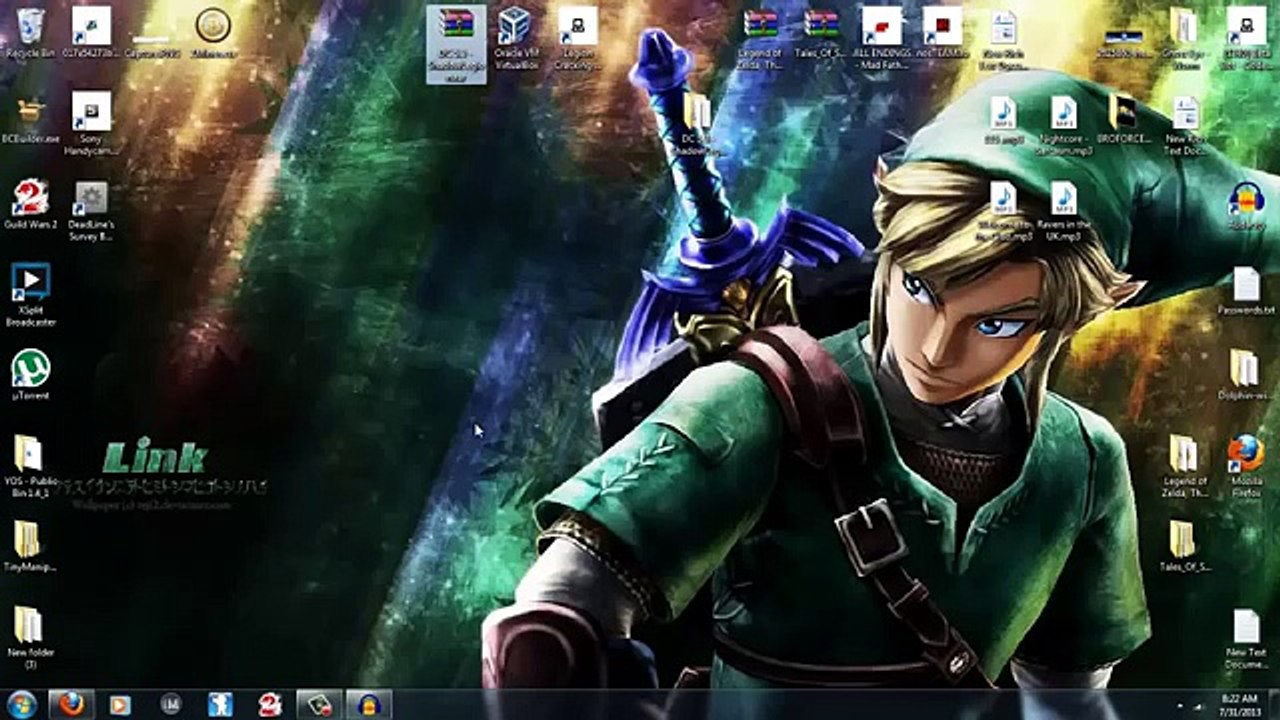This screenshot has width=1280, height=720.
Task: Open the Legion Cracking shortcut
Action: (x=577, y=38)
